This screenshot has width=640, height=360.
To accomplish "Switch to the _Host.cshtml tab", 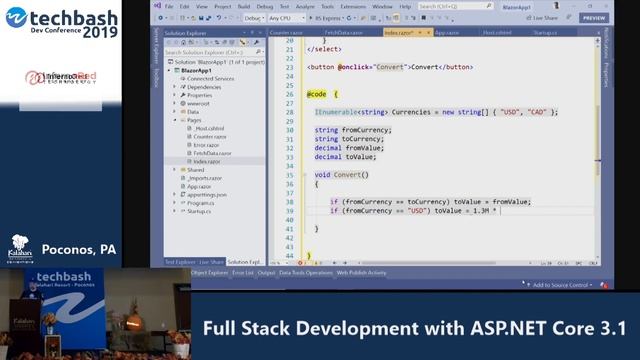I will 497,33.
